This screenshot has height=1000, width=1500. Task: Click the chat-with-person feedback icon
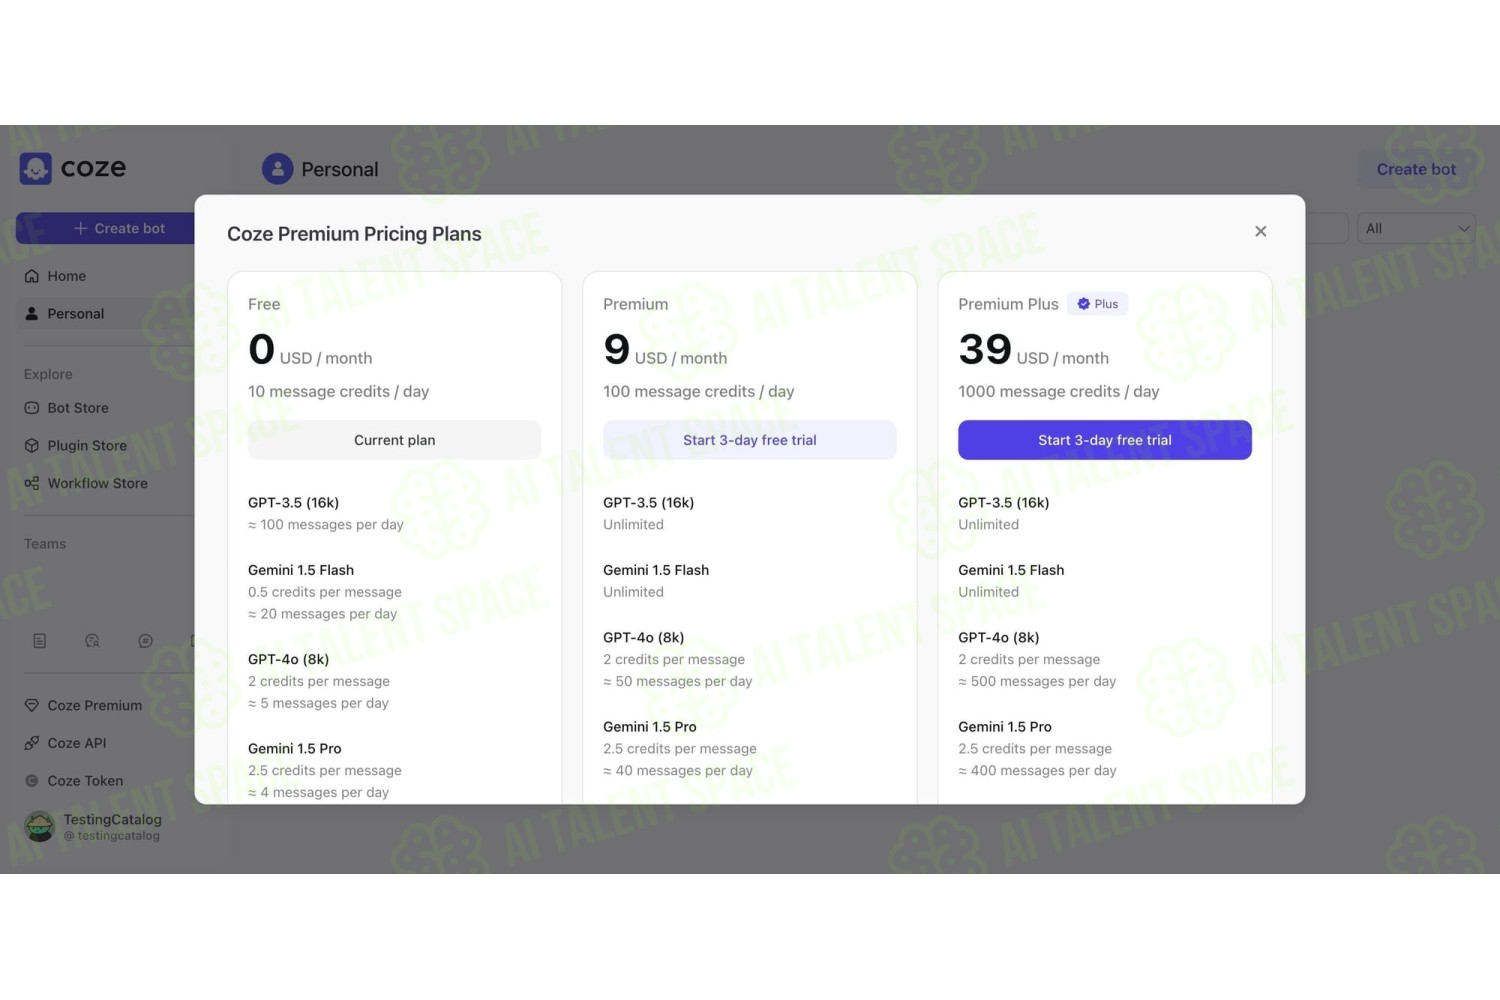(x=92, y=641)
